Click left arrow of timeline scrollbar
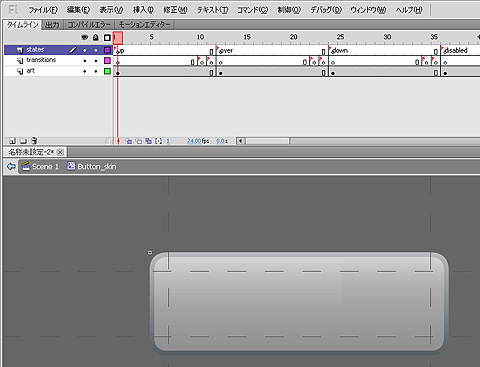 pos(241,141)
